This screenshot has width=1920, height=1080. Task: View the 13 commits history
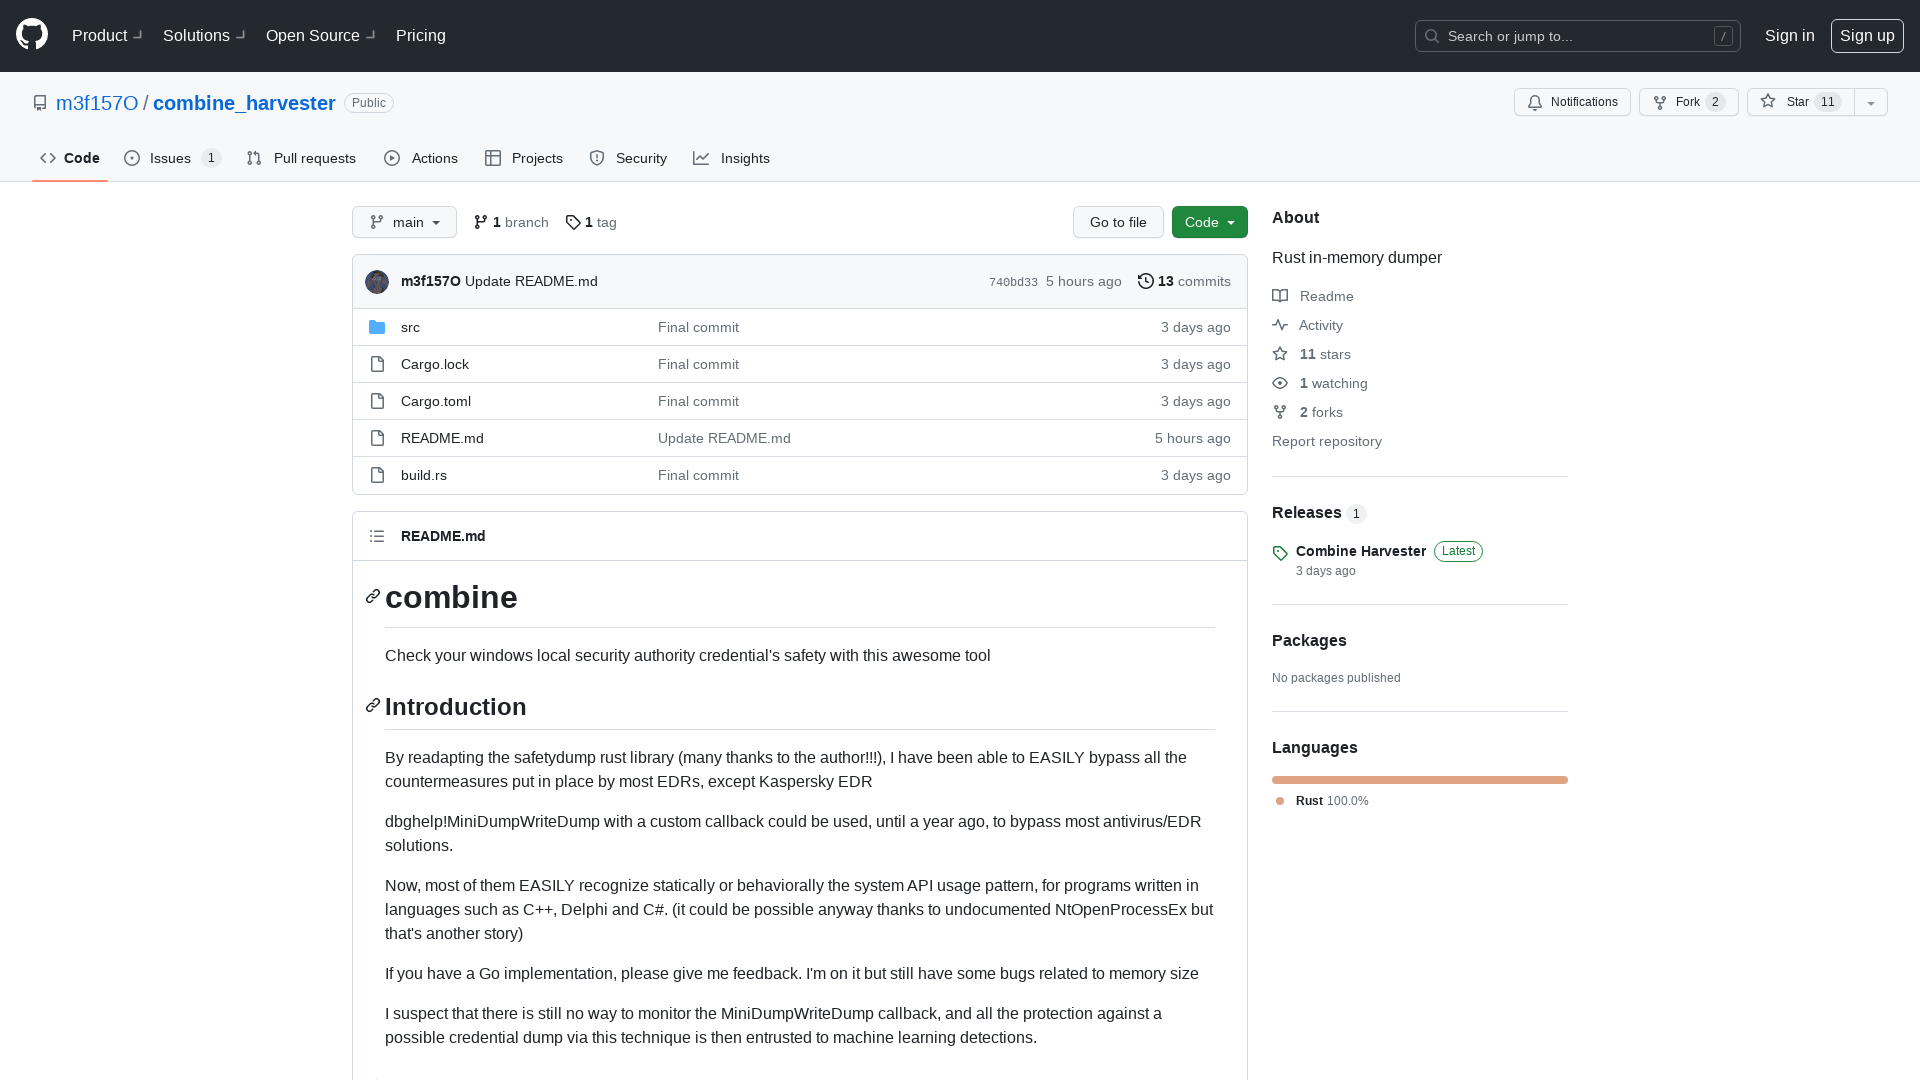1184,281
